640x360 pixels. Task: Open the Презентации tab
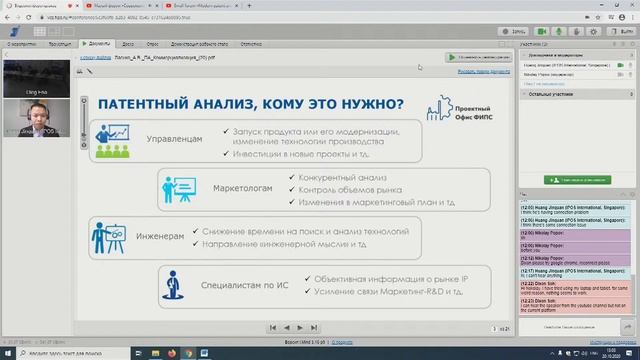(60, 44)
